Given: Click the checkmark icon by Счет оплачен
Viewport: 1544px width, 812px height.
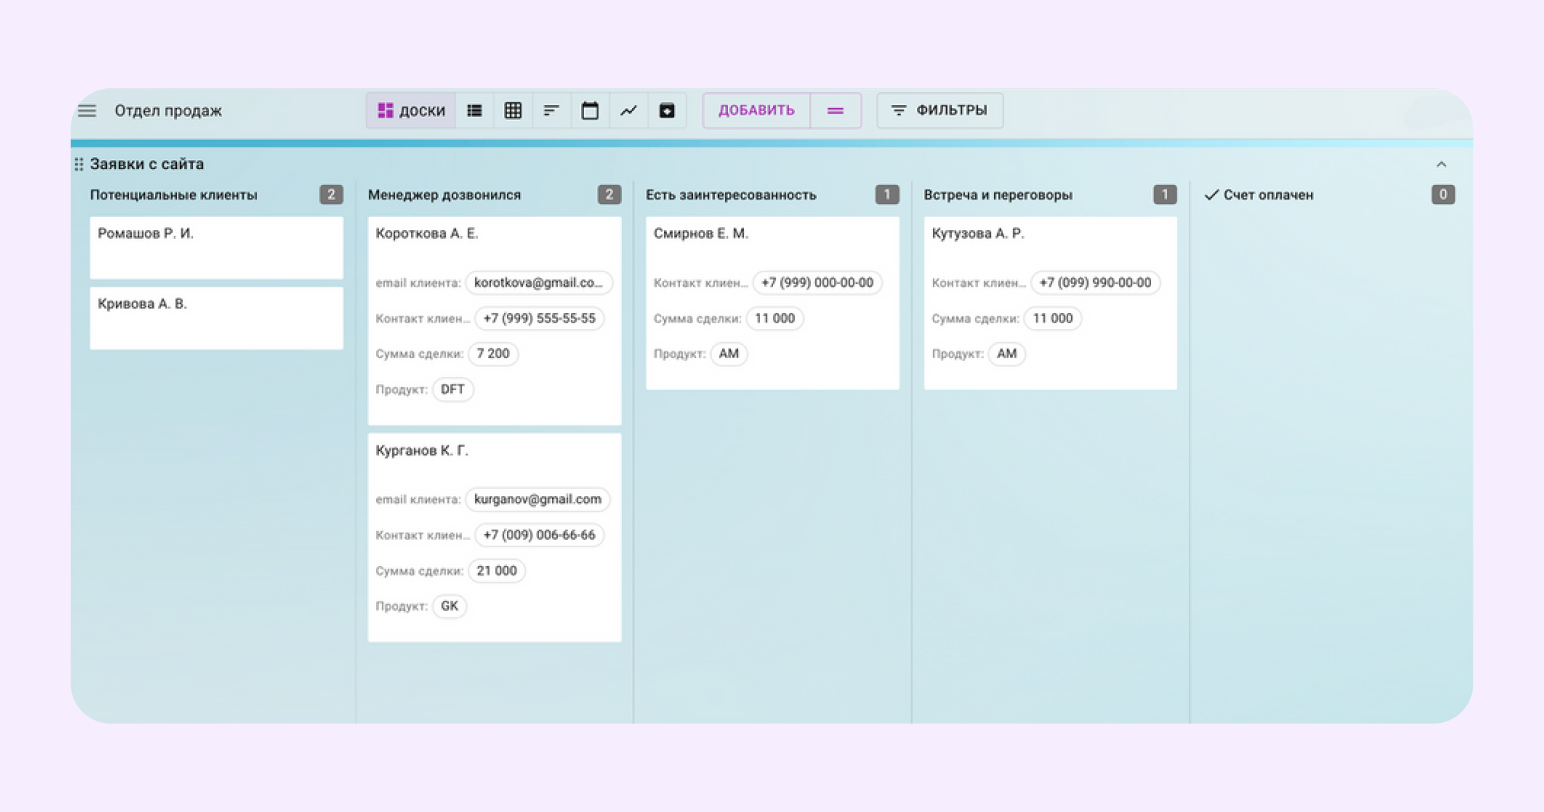Looking at the screenshot, I should pyautogui.click(x=1212, y=195).
